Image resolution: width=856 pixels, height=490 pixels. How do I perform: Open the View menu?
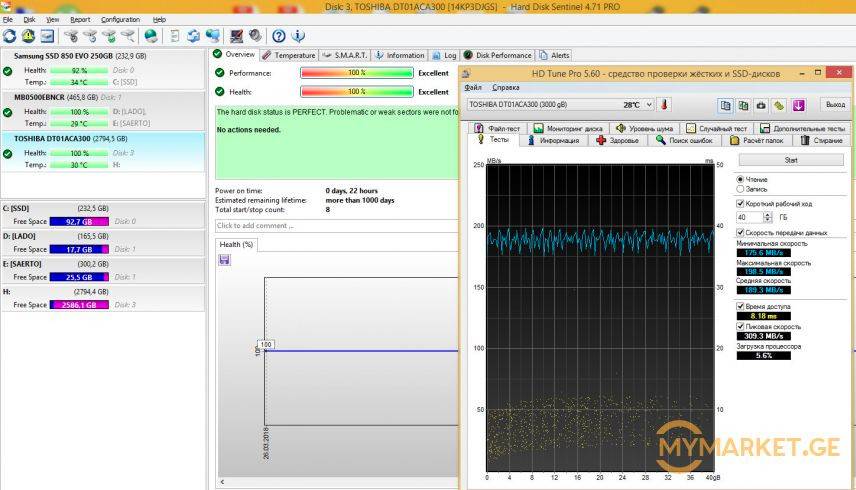coord(52,20)
